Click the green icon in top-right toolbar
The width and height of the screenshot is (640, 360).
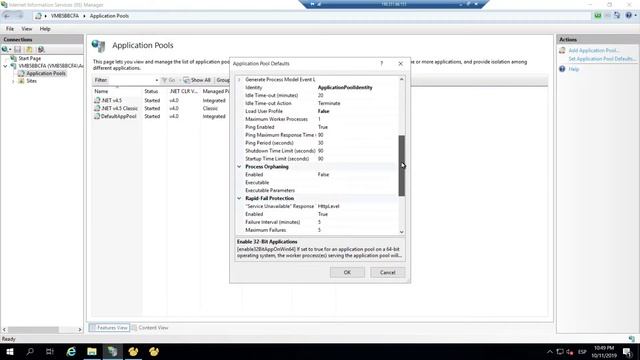click(x=598, y=16)
